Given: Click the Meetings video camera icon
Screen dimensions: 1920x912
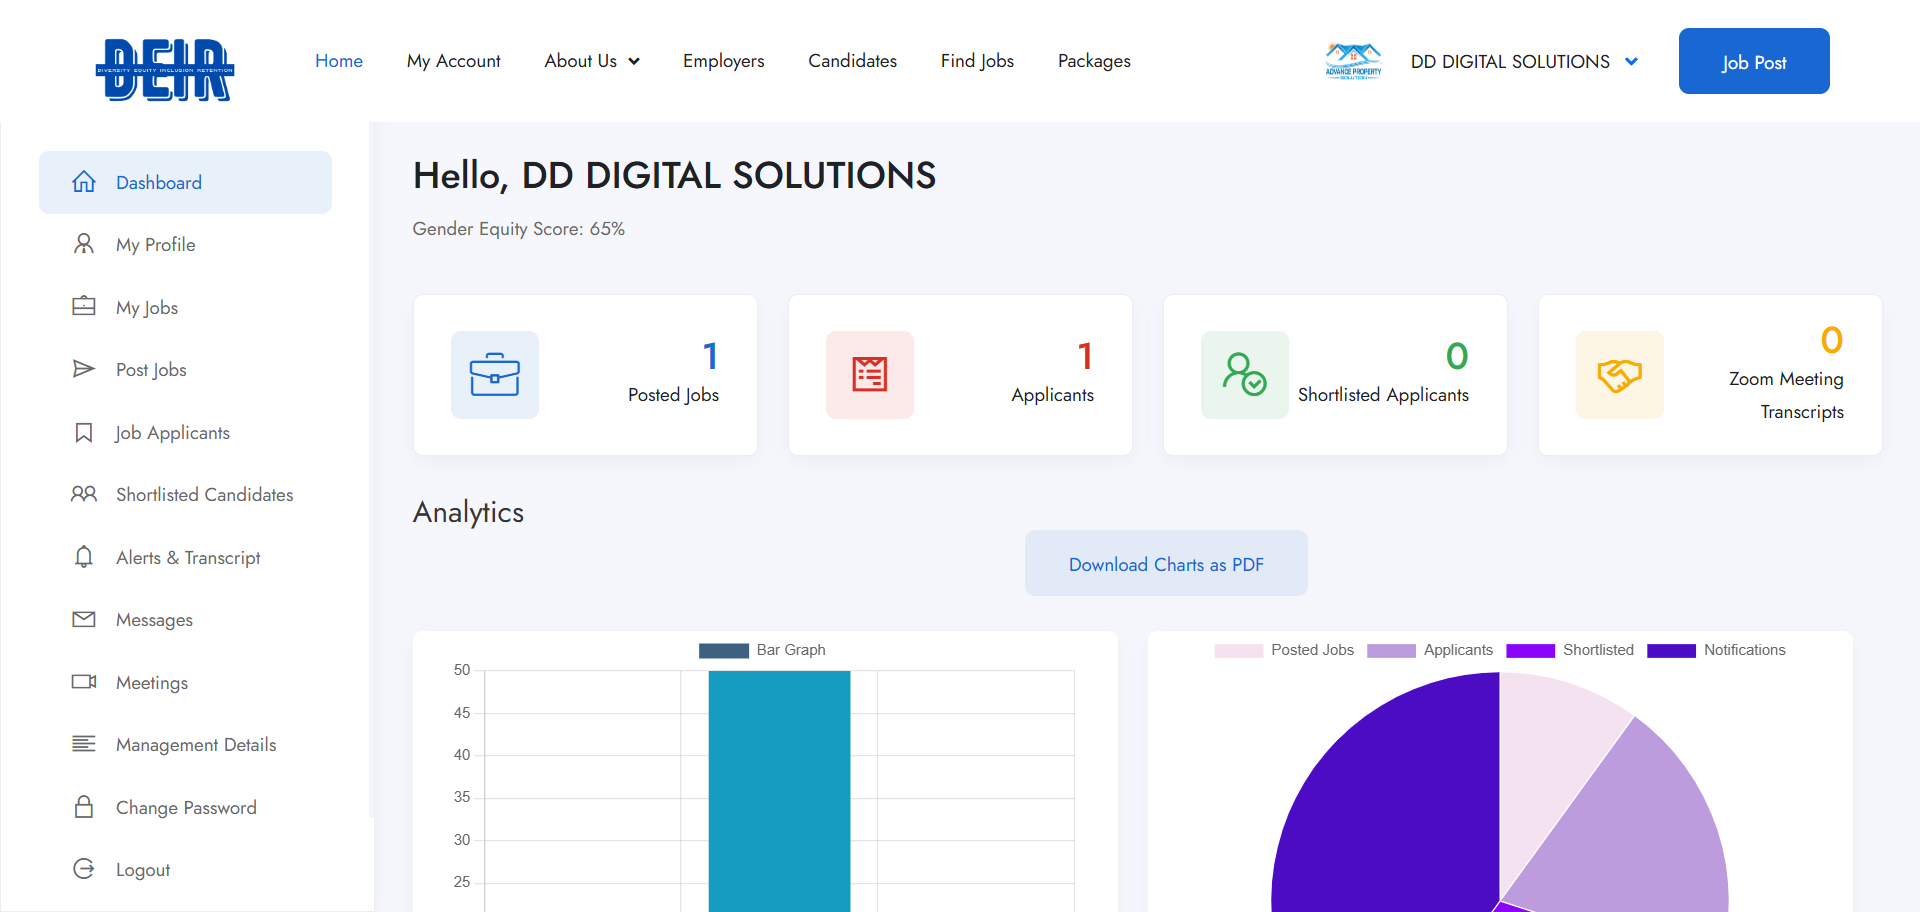Looking at the screenshot, I should 84,682.
